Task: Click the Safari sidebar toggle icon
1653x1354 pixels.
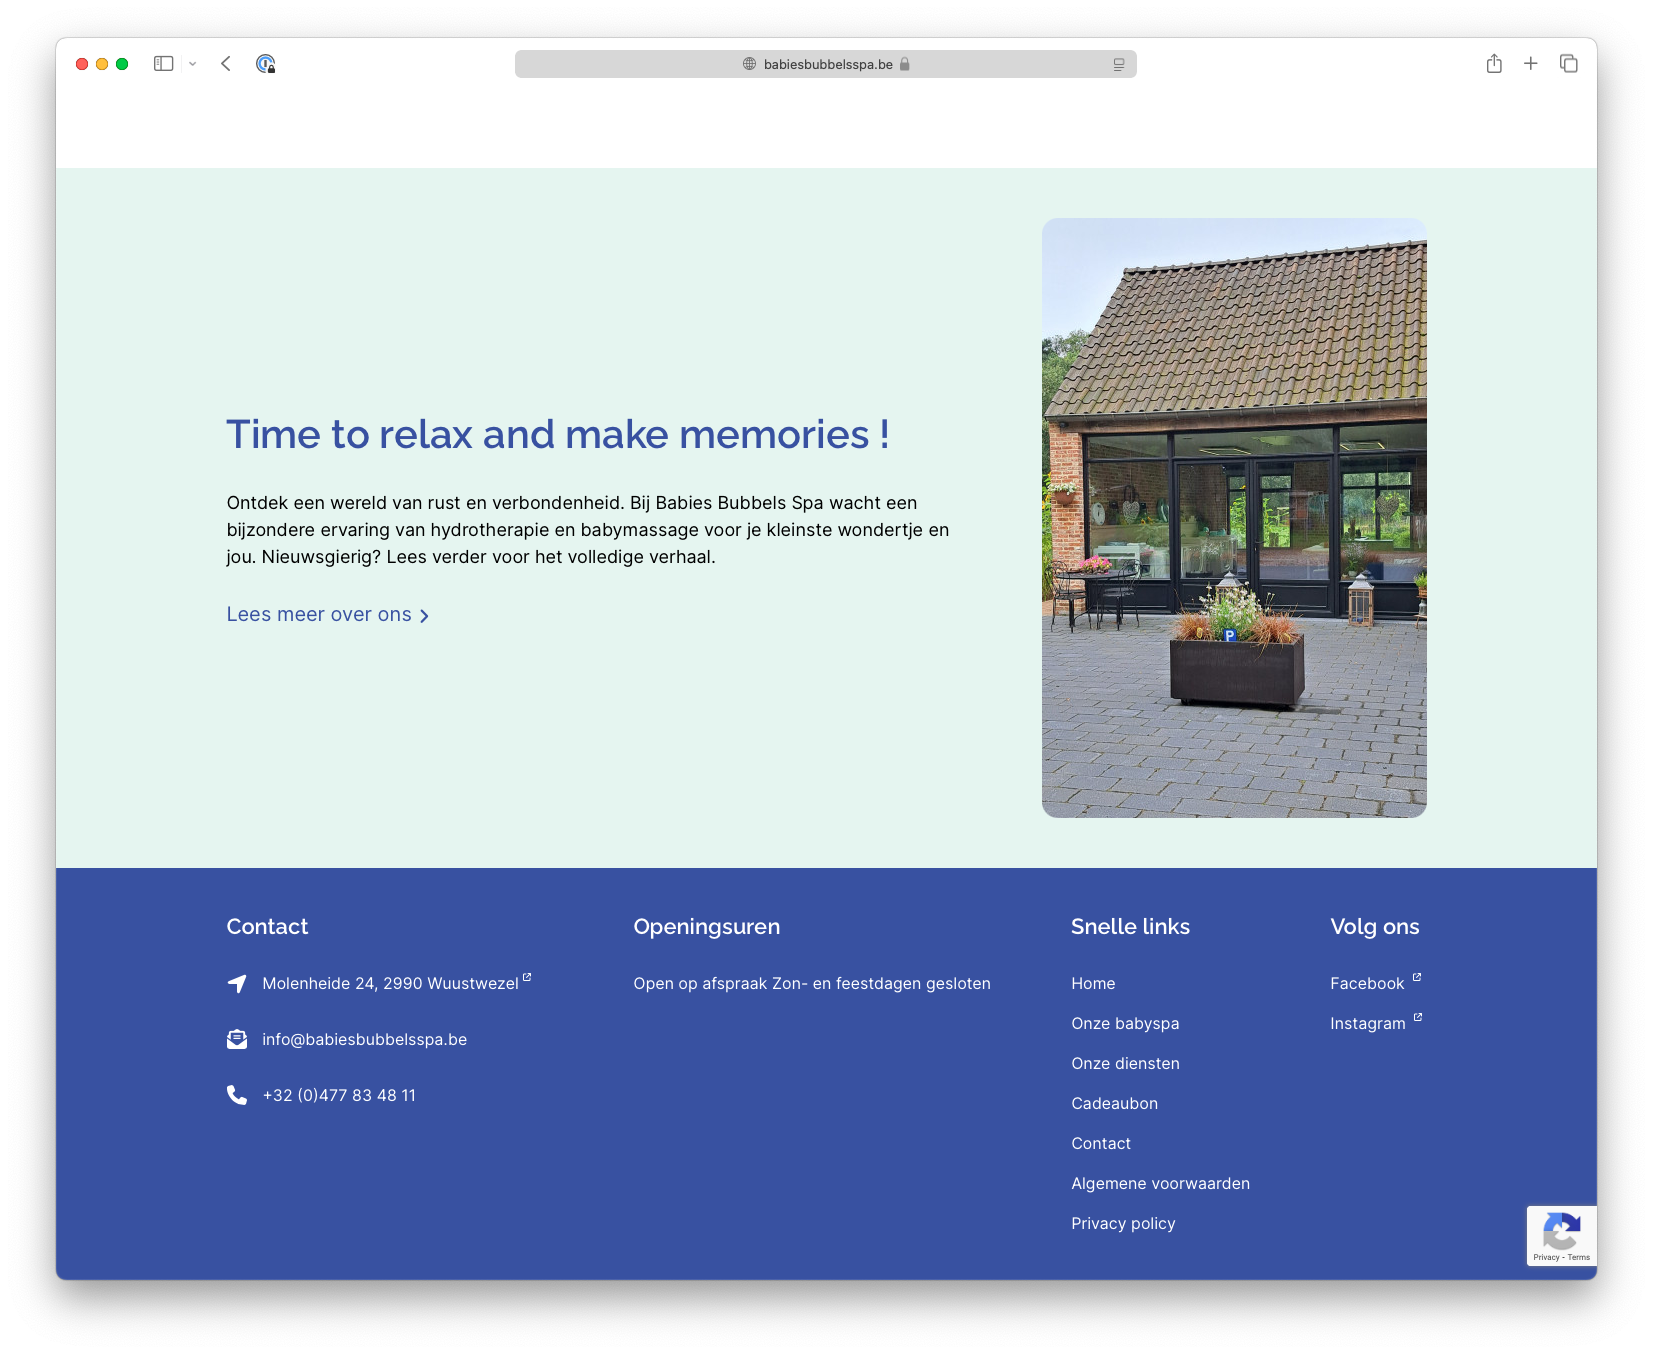Action: (163, 64)
